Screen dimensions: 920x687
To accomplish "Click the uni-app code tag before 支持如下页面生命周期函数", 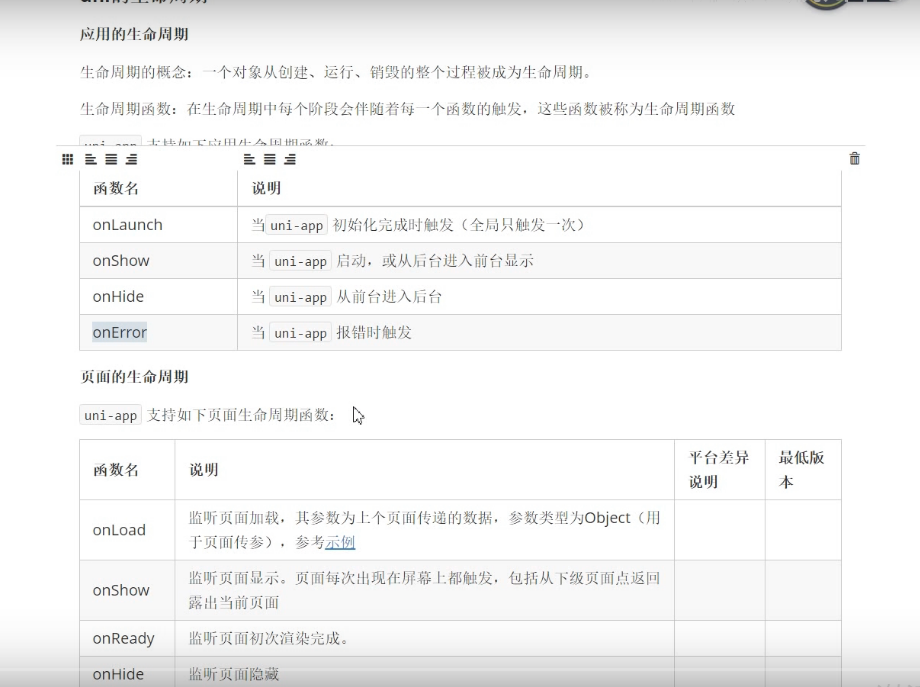I will (111, 415).
